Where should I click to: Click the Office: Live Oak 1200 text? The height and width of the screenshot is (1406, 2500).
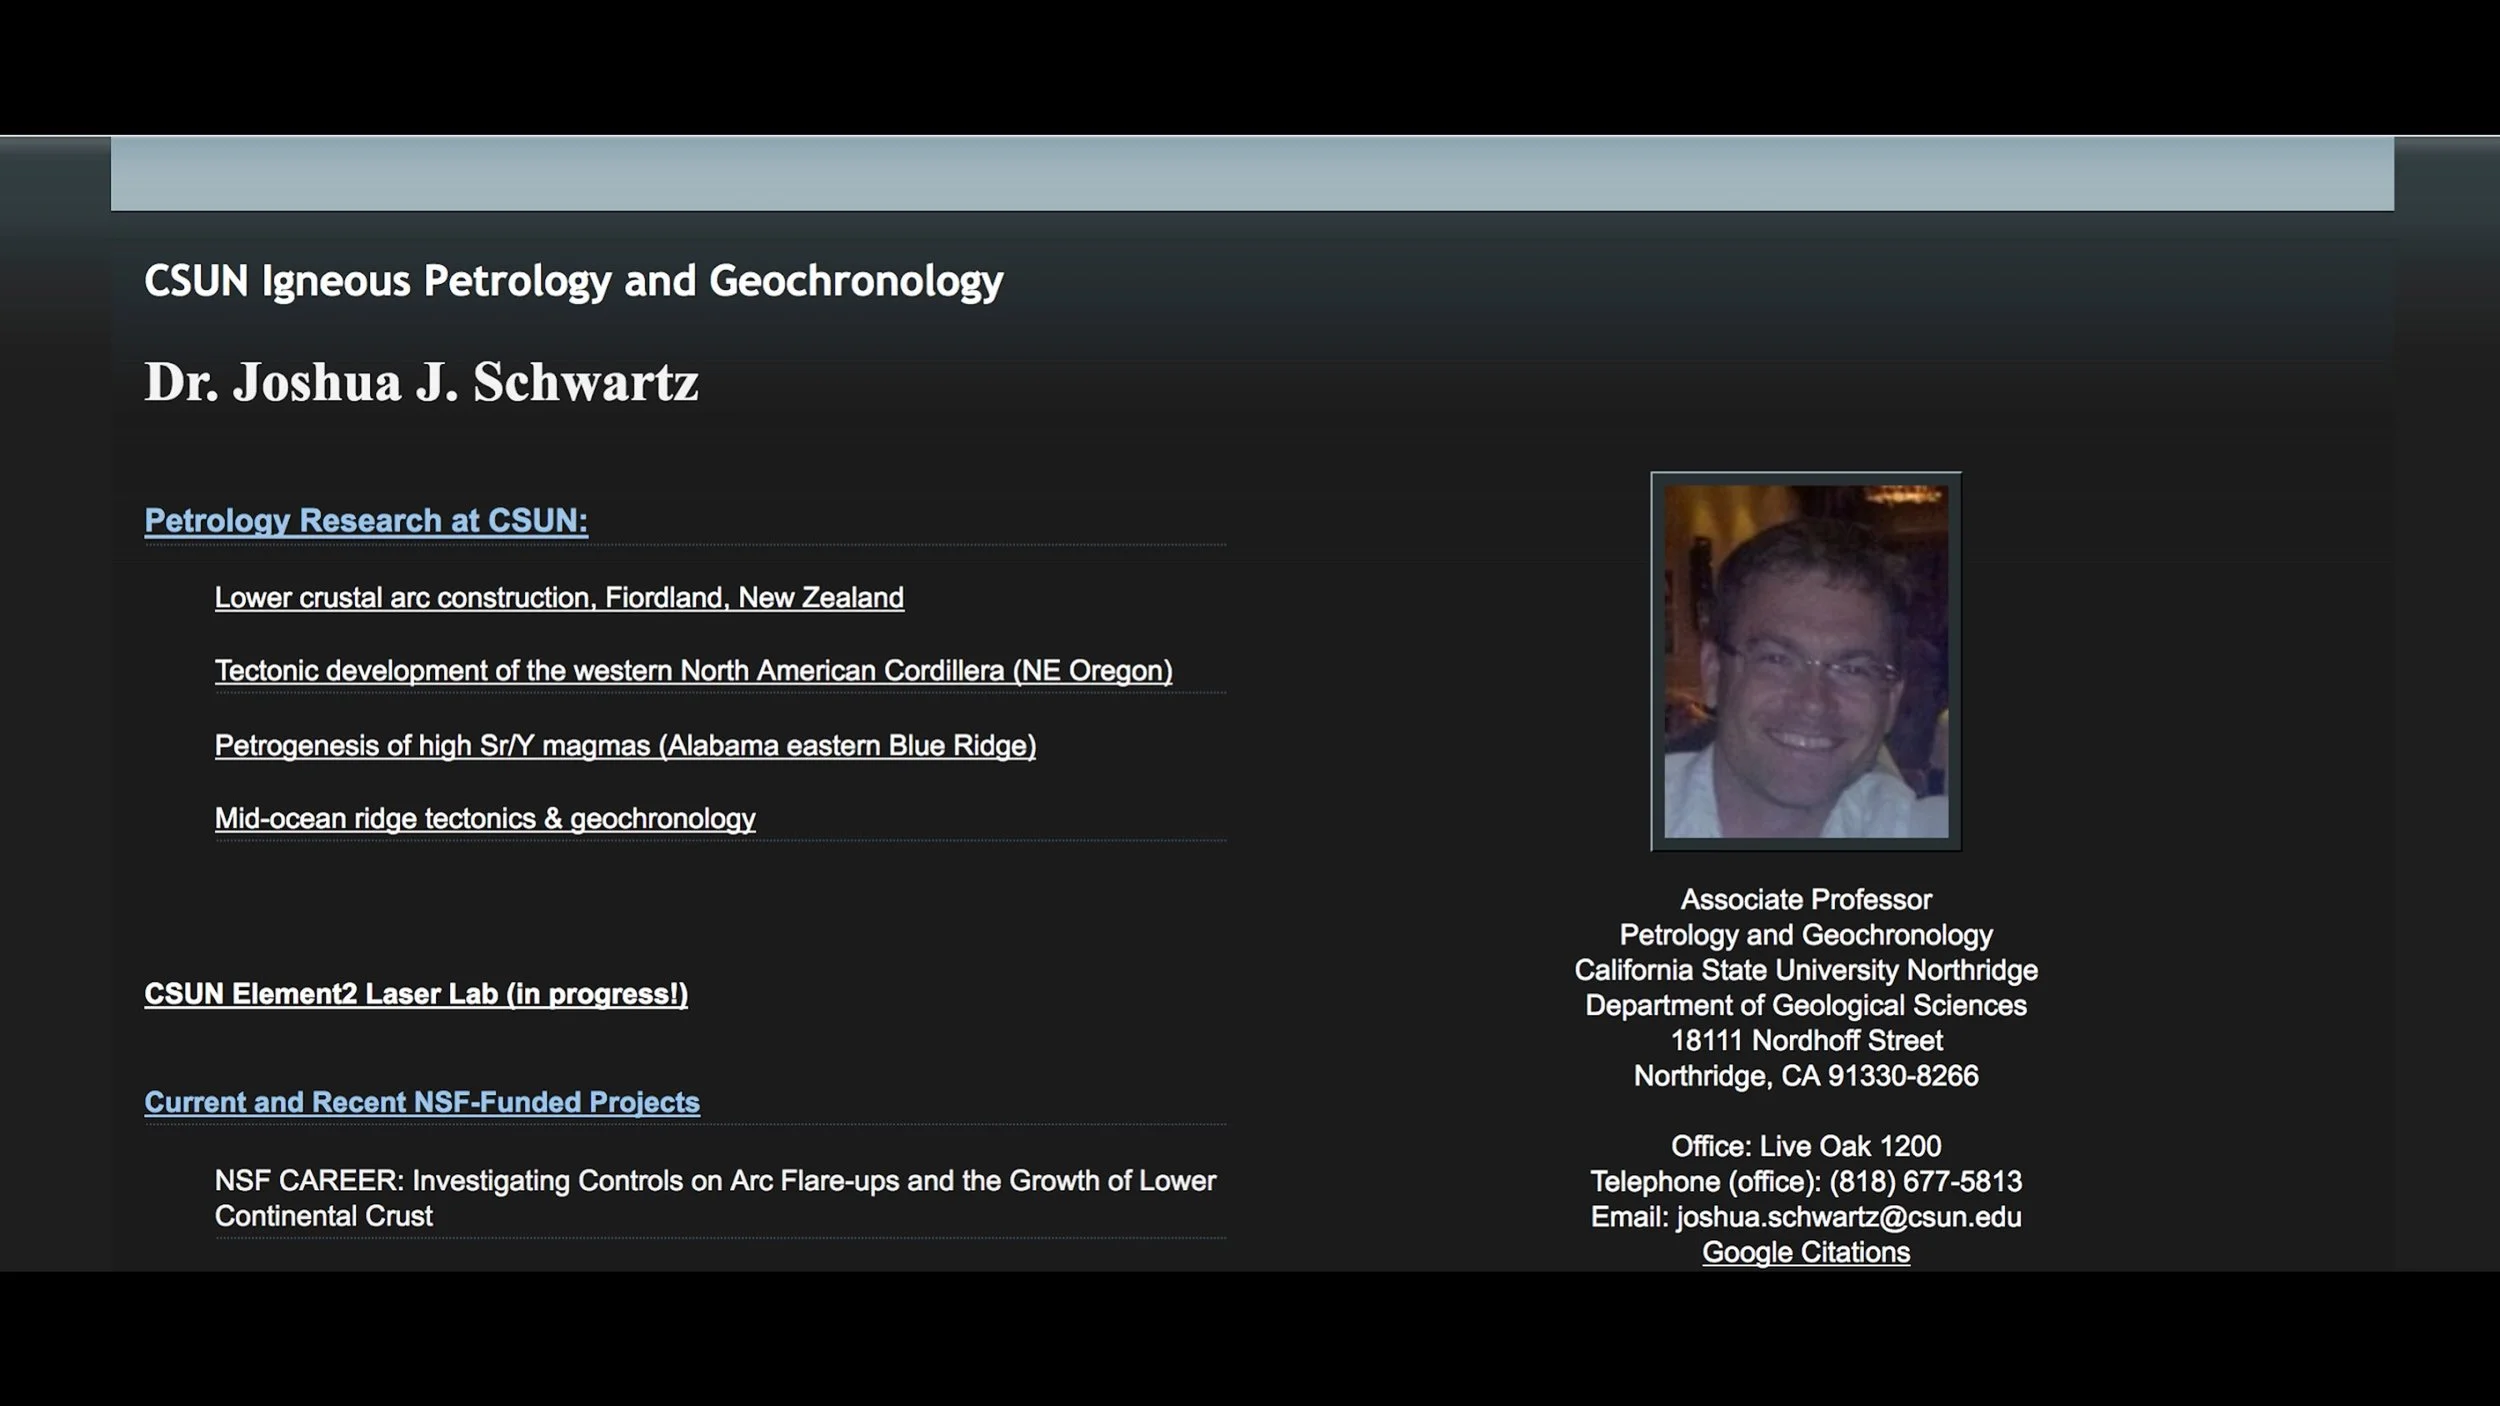1805,1146
